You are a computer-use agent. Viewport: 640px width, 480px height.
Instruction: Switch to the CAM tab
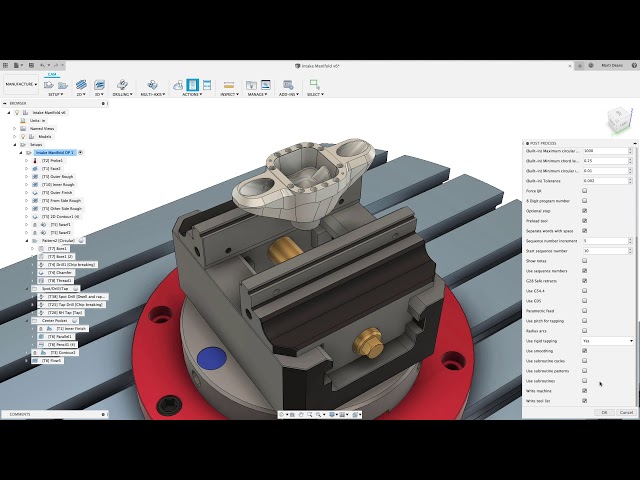pyautogui.click(x=52, y=74)
